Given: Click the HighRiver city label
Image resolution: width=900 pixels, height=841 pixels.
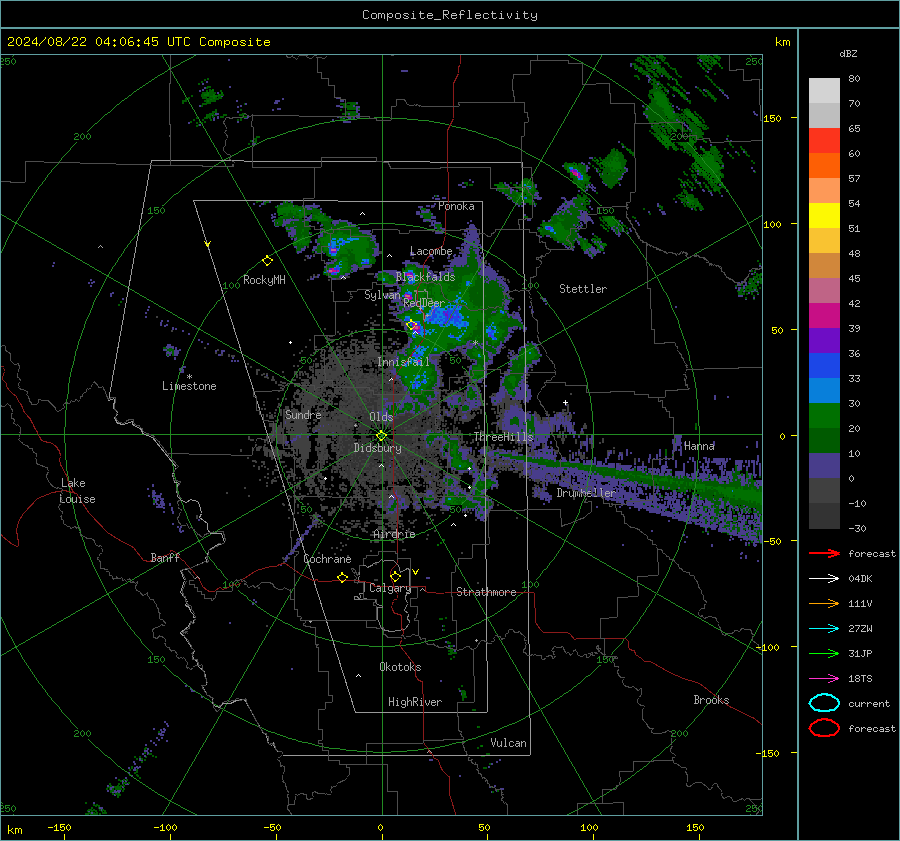Looking at the screenshot, I should pyautogui.click(x=415, y=702).
